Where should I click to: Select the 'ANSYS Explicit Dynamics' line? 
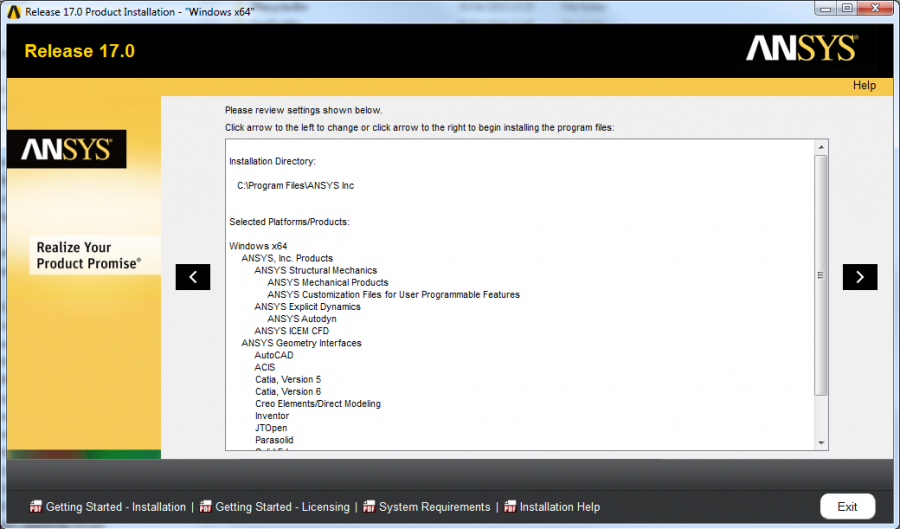[308, 306]
